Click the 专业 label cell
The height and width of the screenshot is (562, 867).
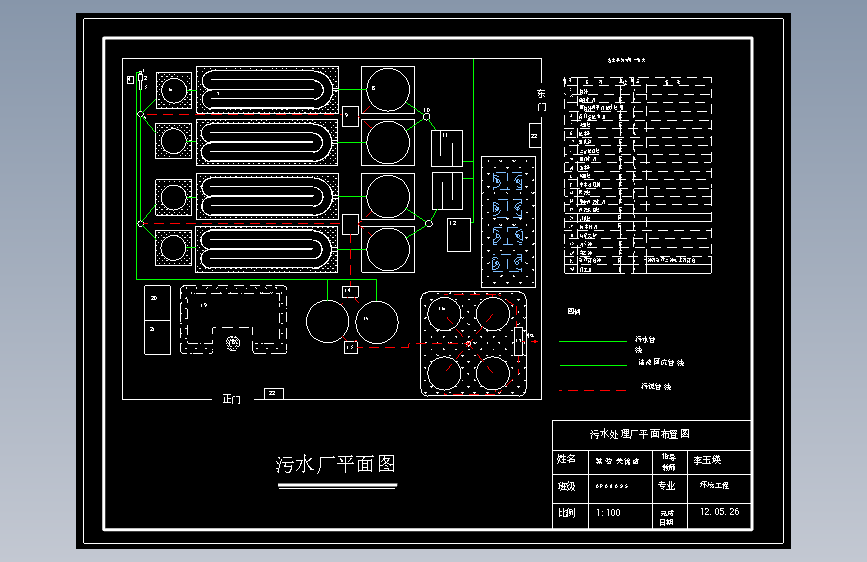[669, 488]
